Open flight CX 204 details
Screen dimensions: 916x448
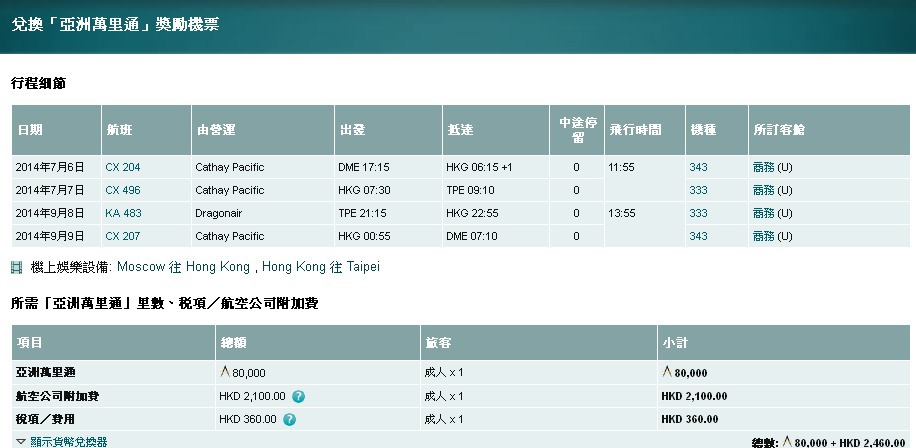[123, 168]
